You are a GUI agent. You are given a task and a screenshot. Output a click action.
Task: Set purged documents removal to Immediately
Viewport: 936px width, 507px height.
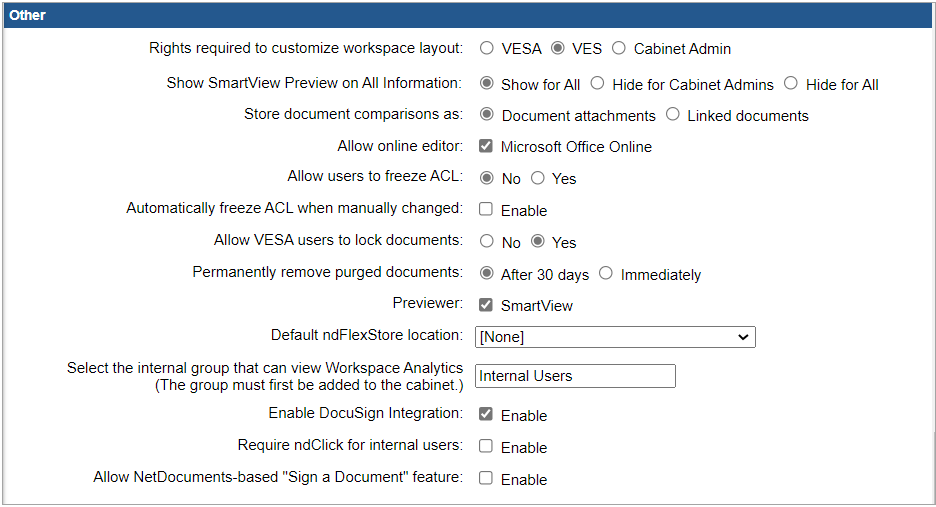[606, 274]
